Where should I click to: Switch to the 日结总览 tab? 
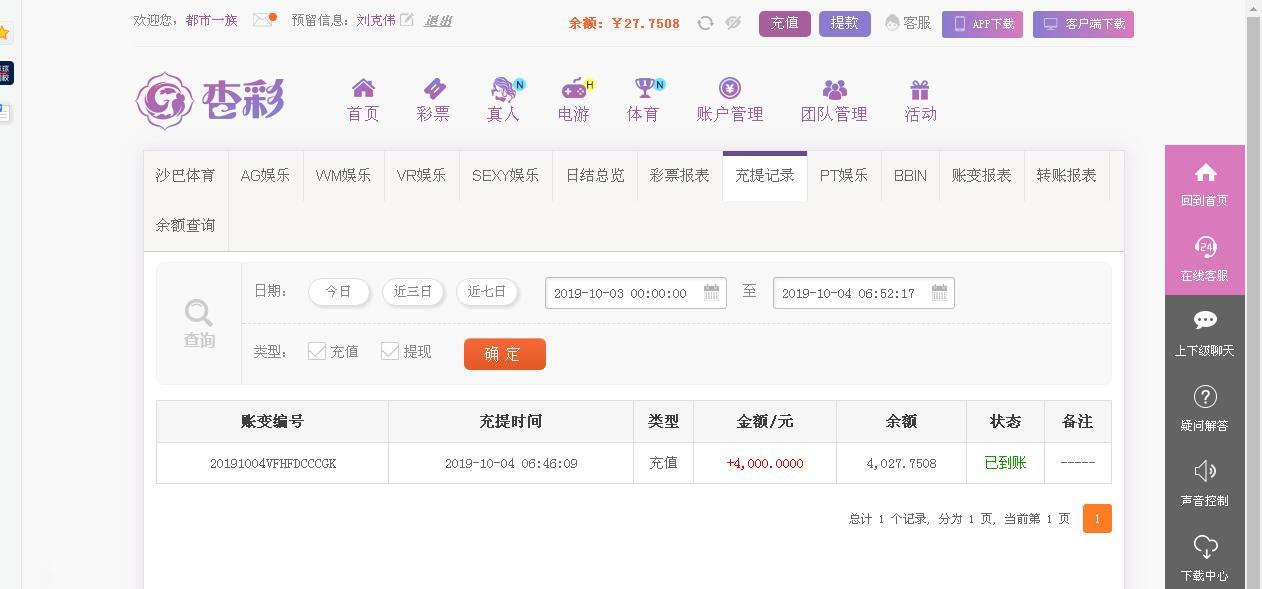[595, 175]
